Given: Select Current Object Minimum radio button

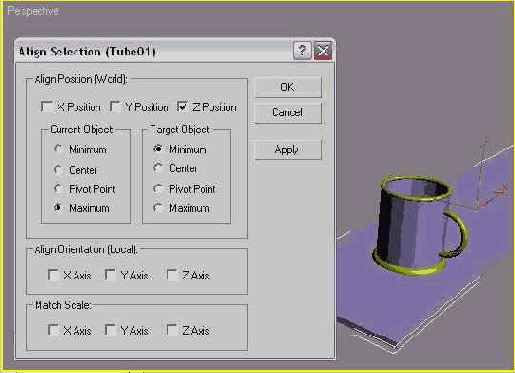Looking at the screenshot, I should point(58,149).
